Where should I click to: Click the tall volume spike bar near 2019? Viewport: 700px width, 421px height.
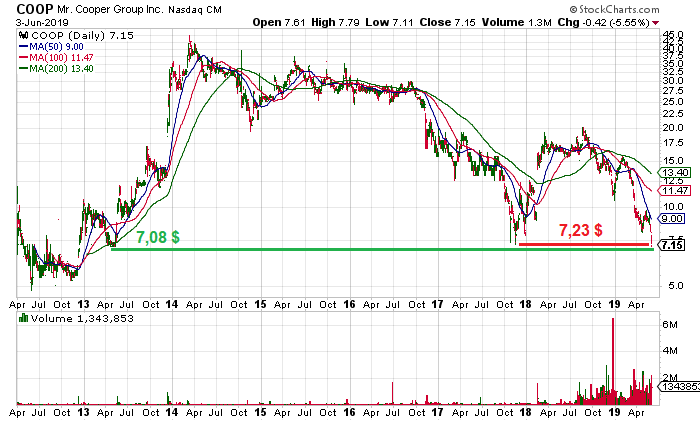[x=613, y=361]
